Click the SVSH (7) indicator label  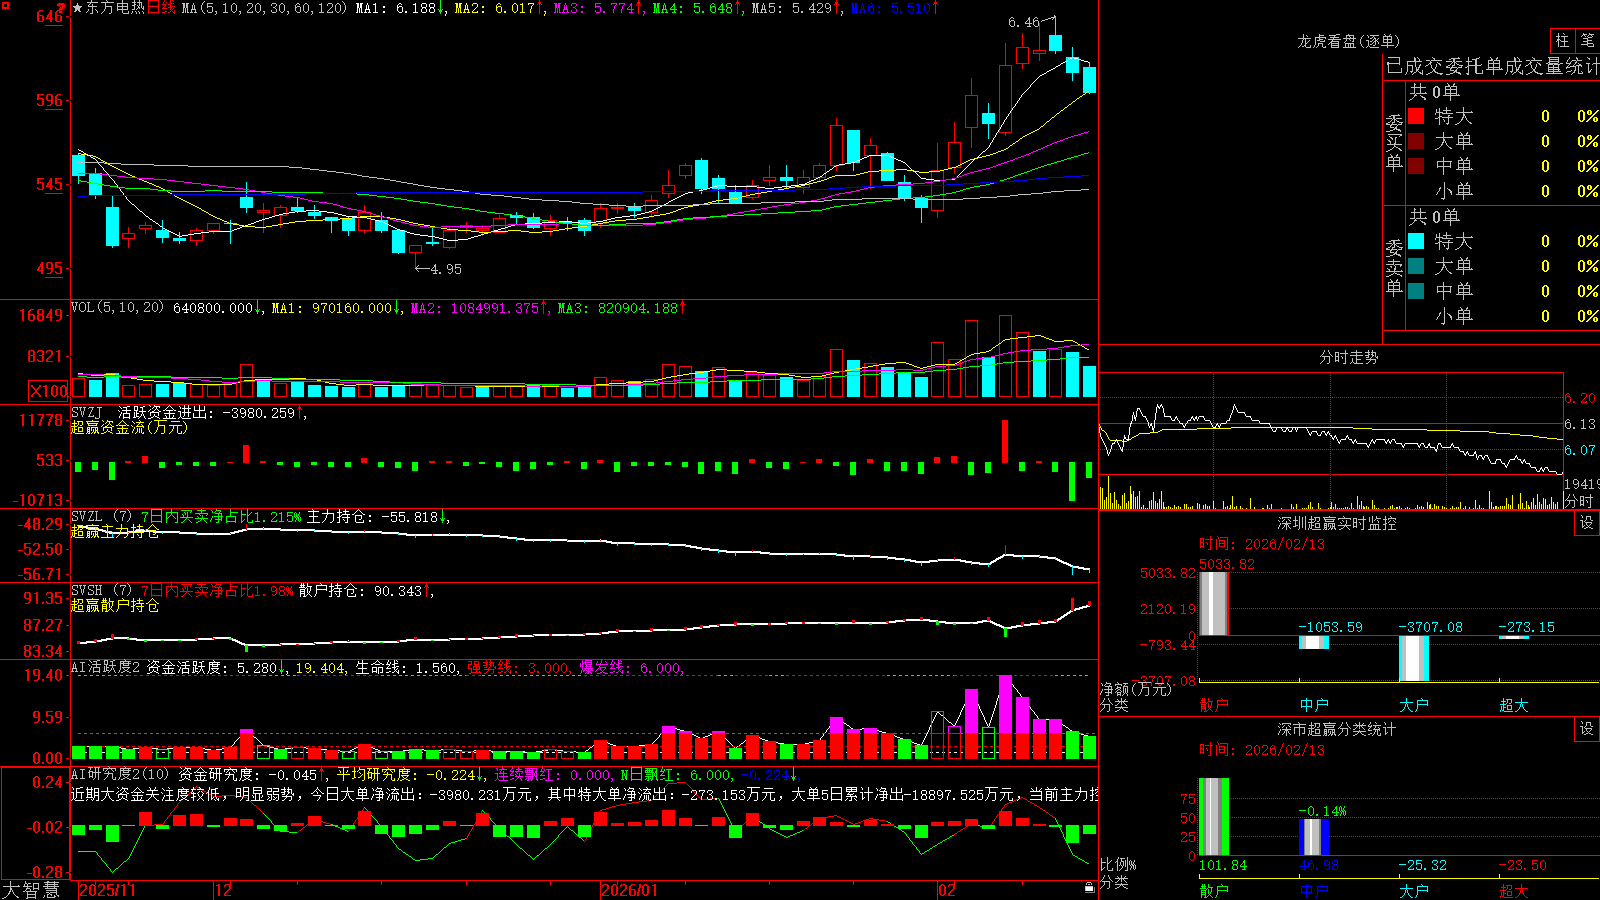coord(101,590)
